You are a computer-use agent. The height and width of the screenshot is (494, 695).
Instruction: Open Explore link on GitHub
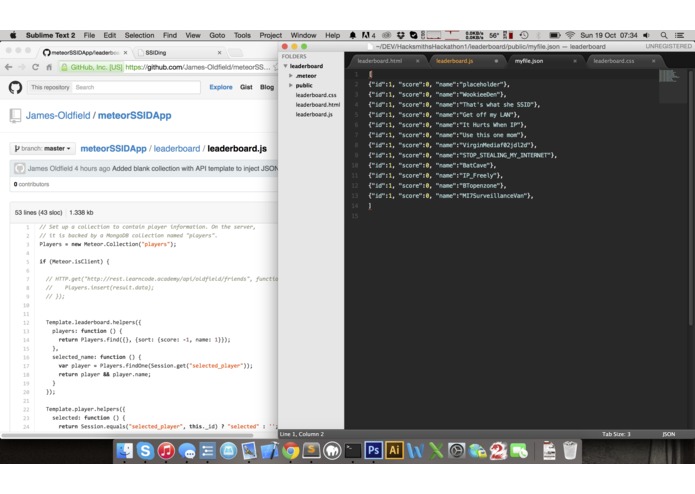click(221, 87)
